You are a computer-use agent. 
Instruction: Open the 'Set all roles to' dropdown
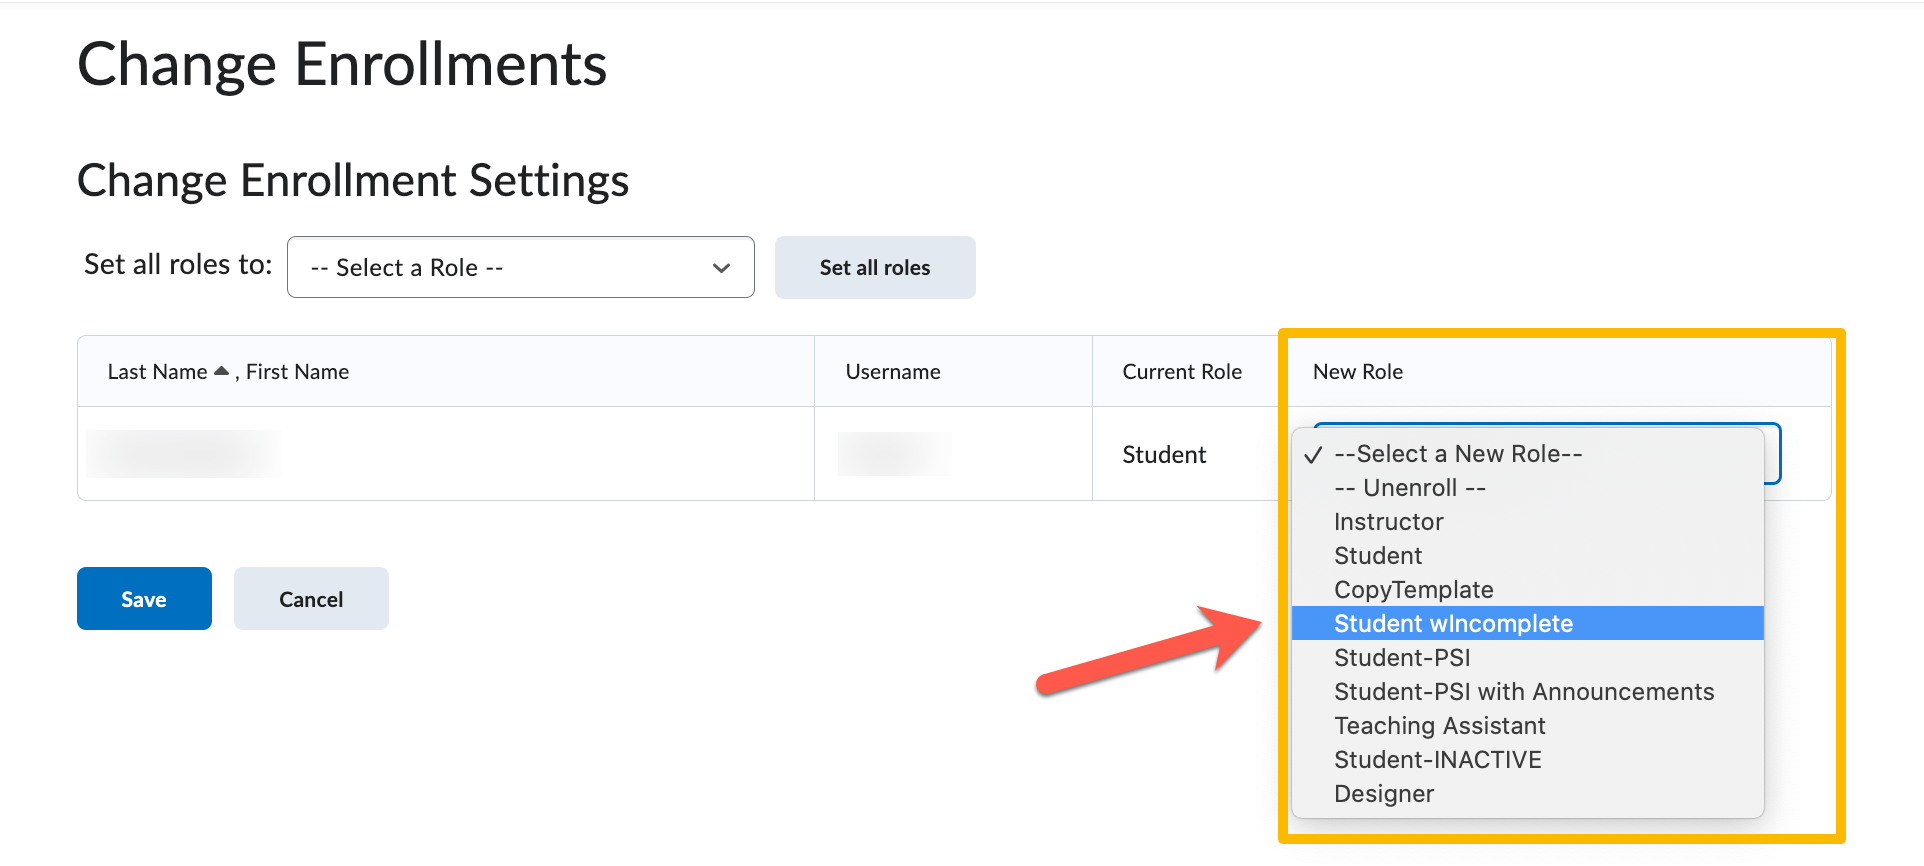click(x=520, y=268)
